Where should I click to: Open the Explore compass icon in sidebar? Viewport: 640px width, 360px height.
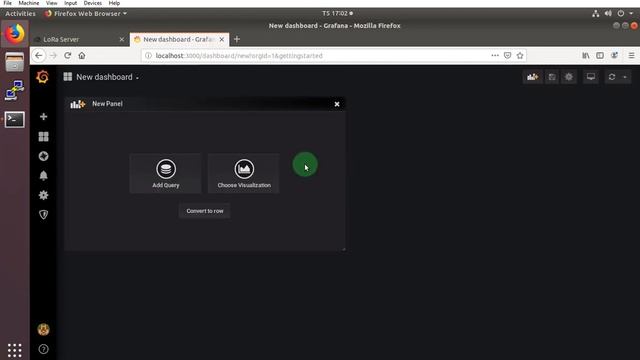pos(43,156)
